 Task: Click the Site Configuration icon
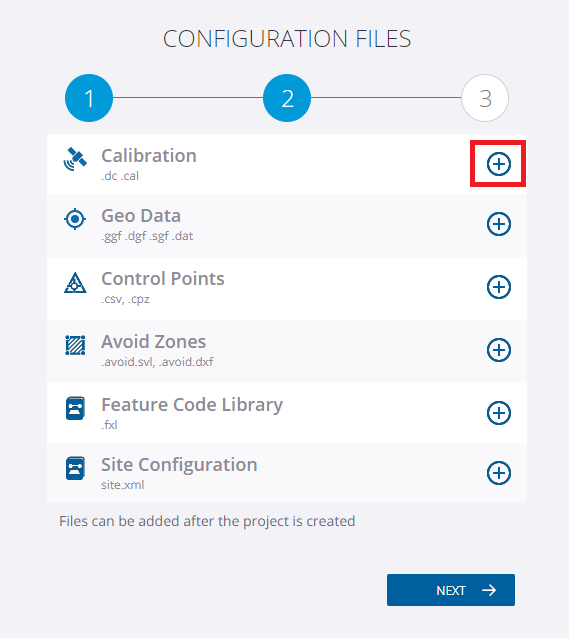pyautogui.click(x=75, y=468)
